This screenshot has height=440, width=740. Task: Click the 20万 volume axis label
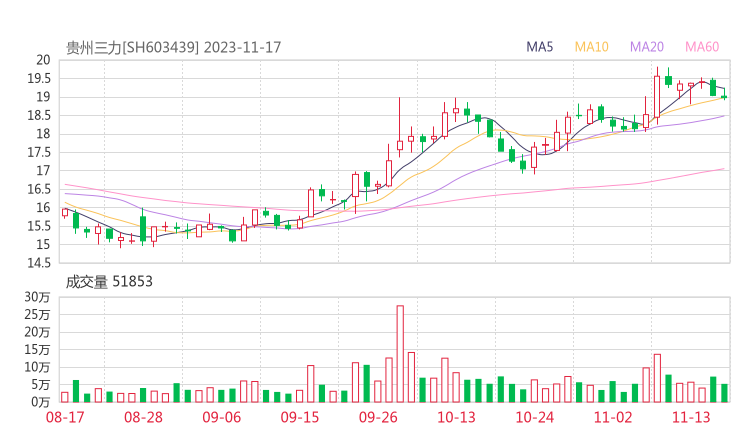37,332
